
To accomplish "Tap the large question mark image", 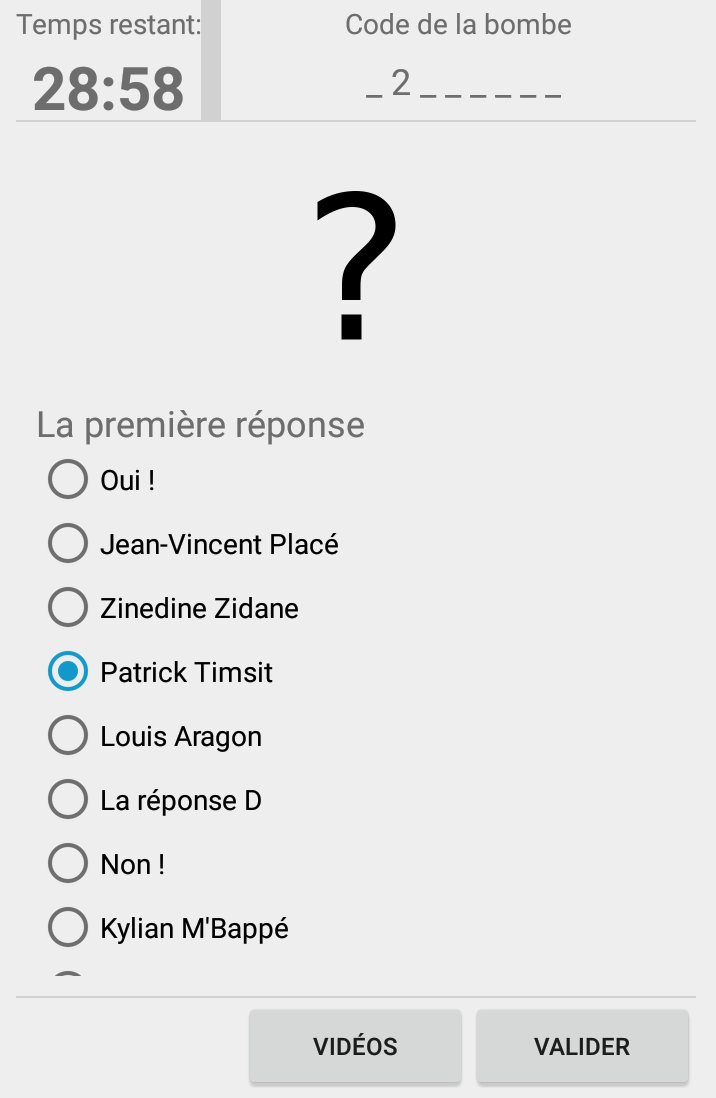I will point(356,265).
